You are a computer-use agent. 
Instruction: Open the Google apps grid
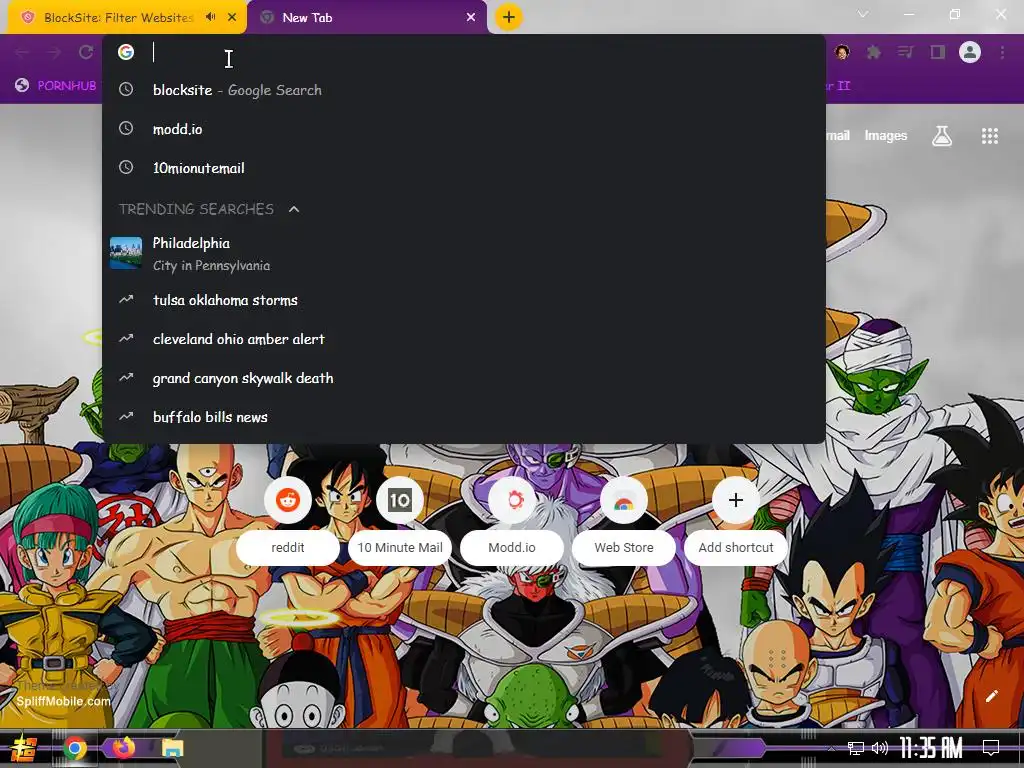(x=989, y=136)
